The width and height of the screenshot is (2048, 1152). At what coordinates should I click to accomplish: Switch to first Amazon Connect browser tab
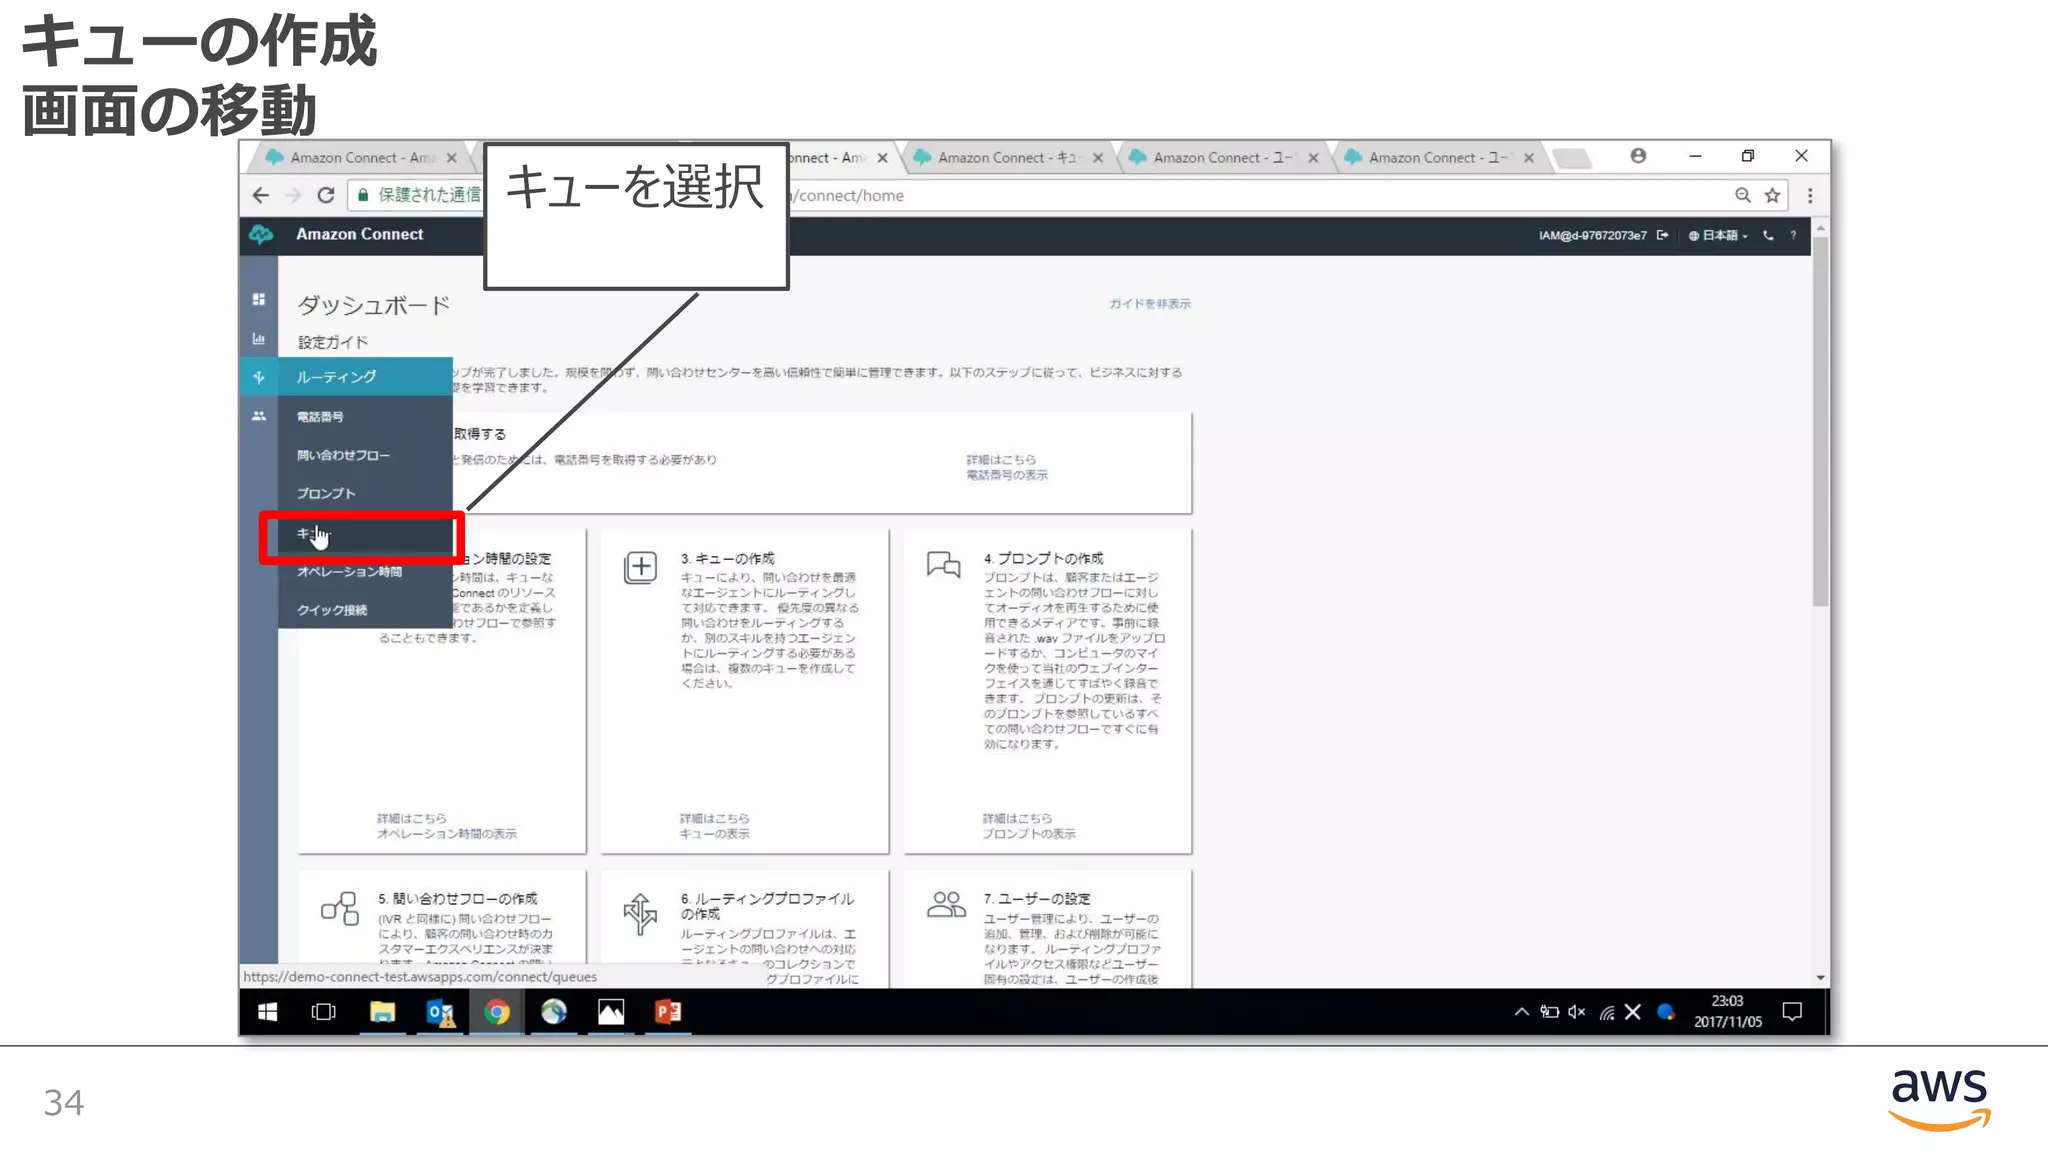pos(360,157)
